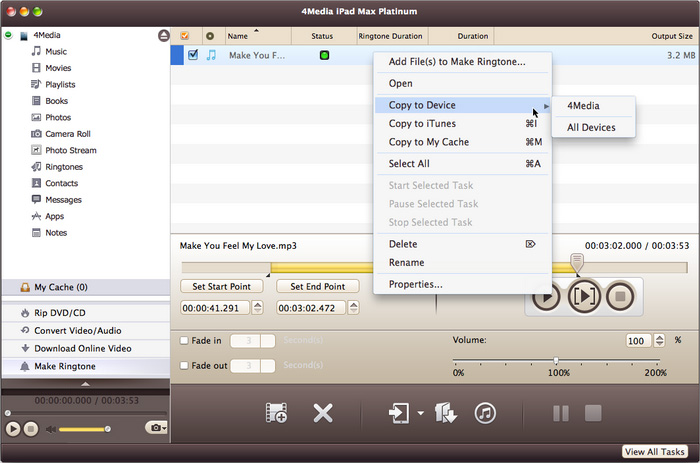Image resolution: width=700 pixels, height=463 pixels.
Task: Click the X remove icon in bottom toolbar
Action: click(323, 413)
